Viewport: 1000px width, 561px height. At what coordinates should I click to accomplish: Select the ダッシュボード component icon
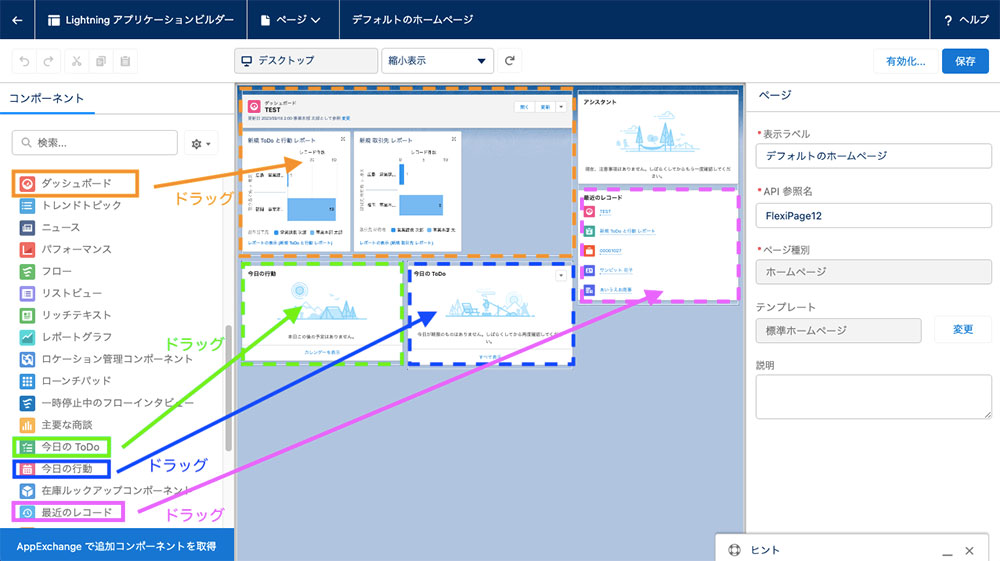pos(27,184)
